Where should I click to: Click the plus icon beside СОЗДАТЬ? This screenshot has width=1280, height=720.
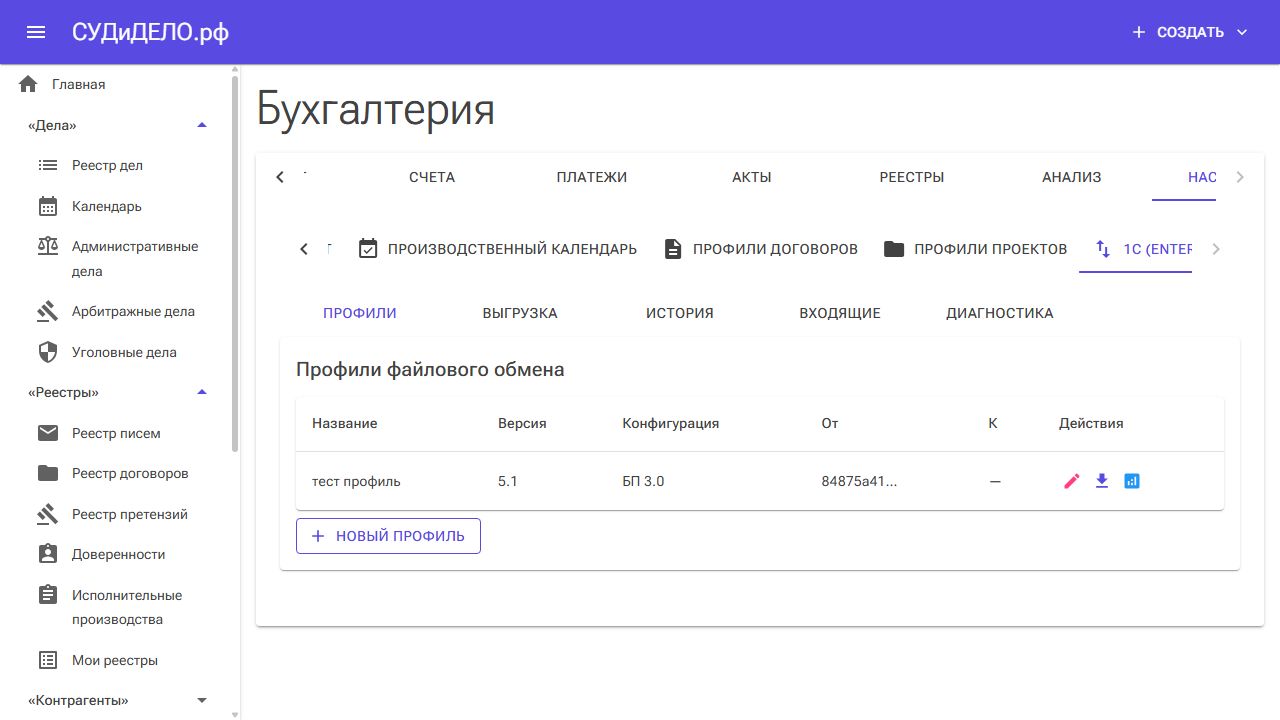[1138, 32]
